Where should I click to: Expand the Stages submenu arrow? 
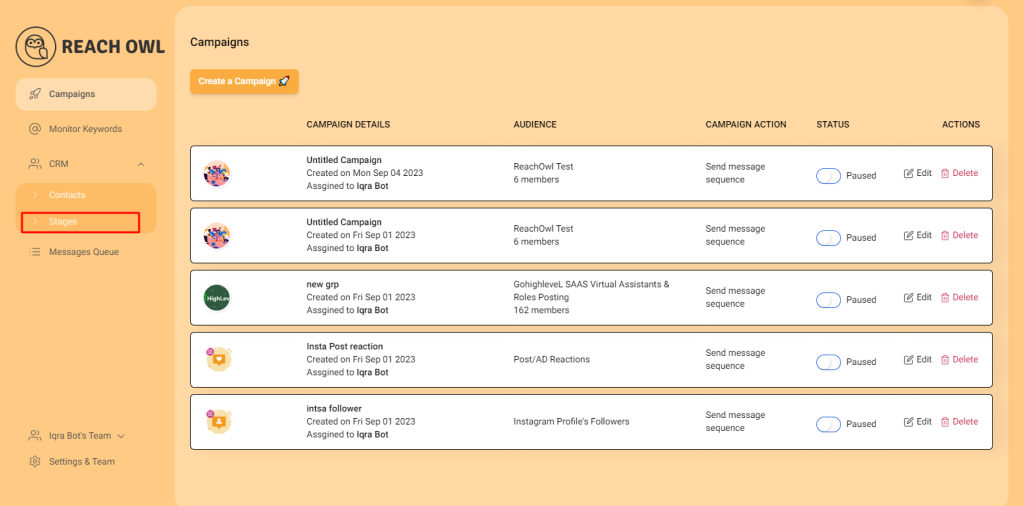[x=35, y=222]
